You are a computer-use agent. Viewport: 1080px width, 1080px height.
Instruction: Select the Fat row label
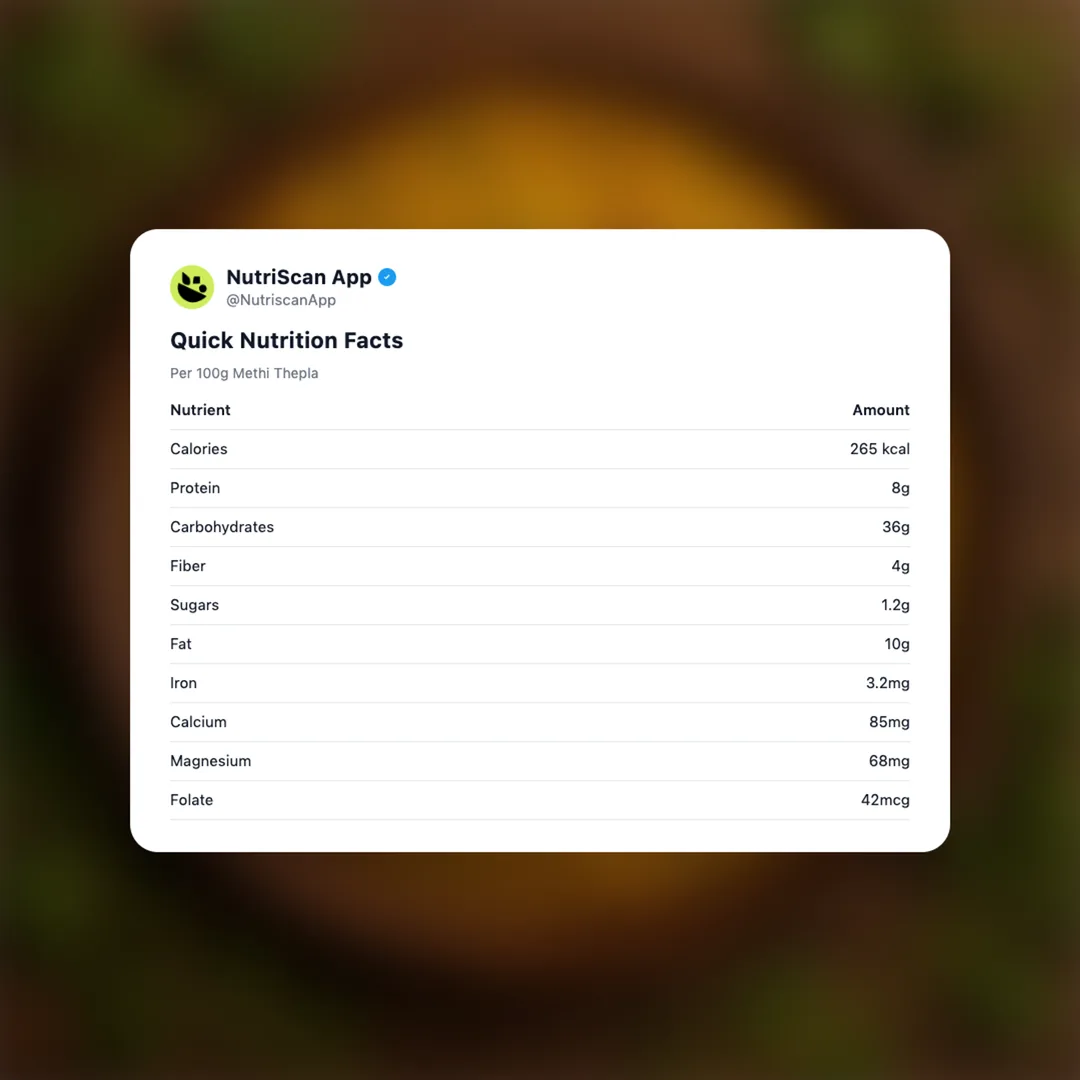pyautogui.click(x=181, y=644)
